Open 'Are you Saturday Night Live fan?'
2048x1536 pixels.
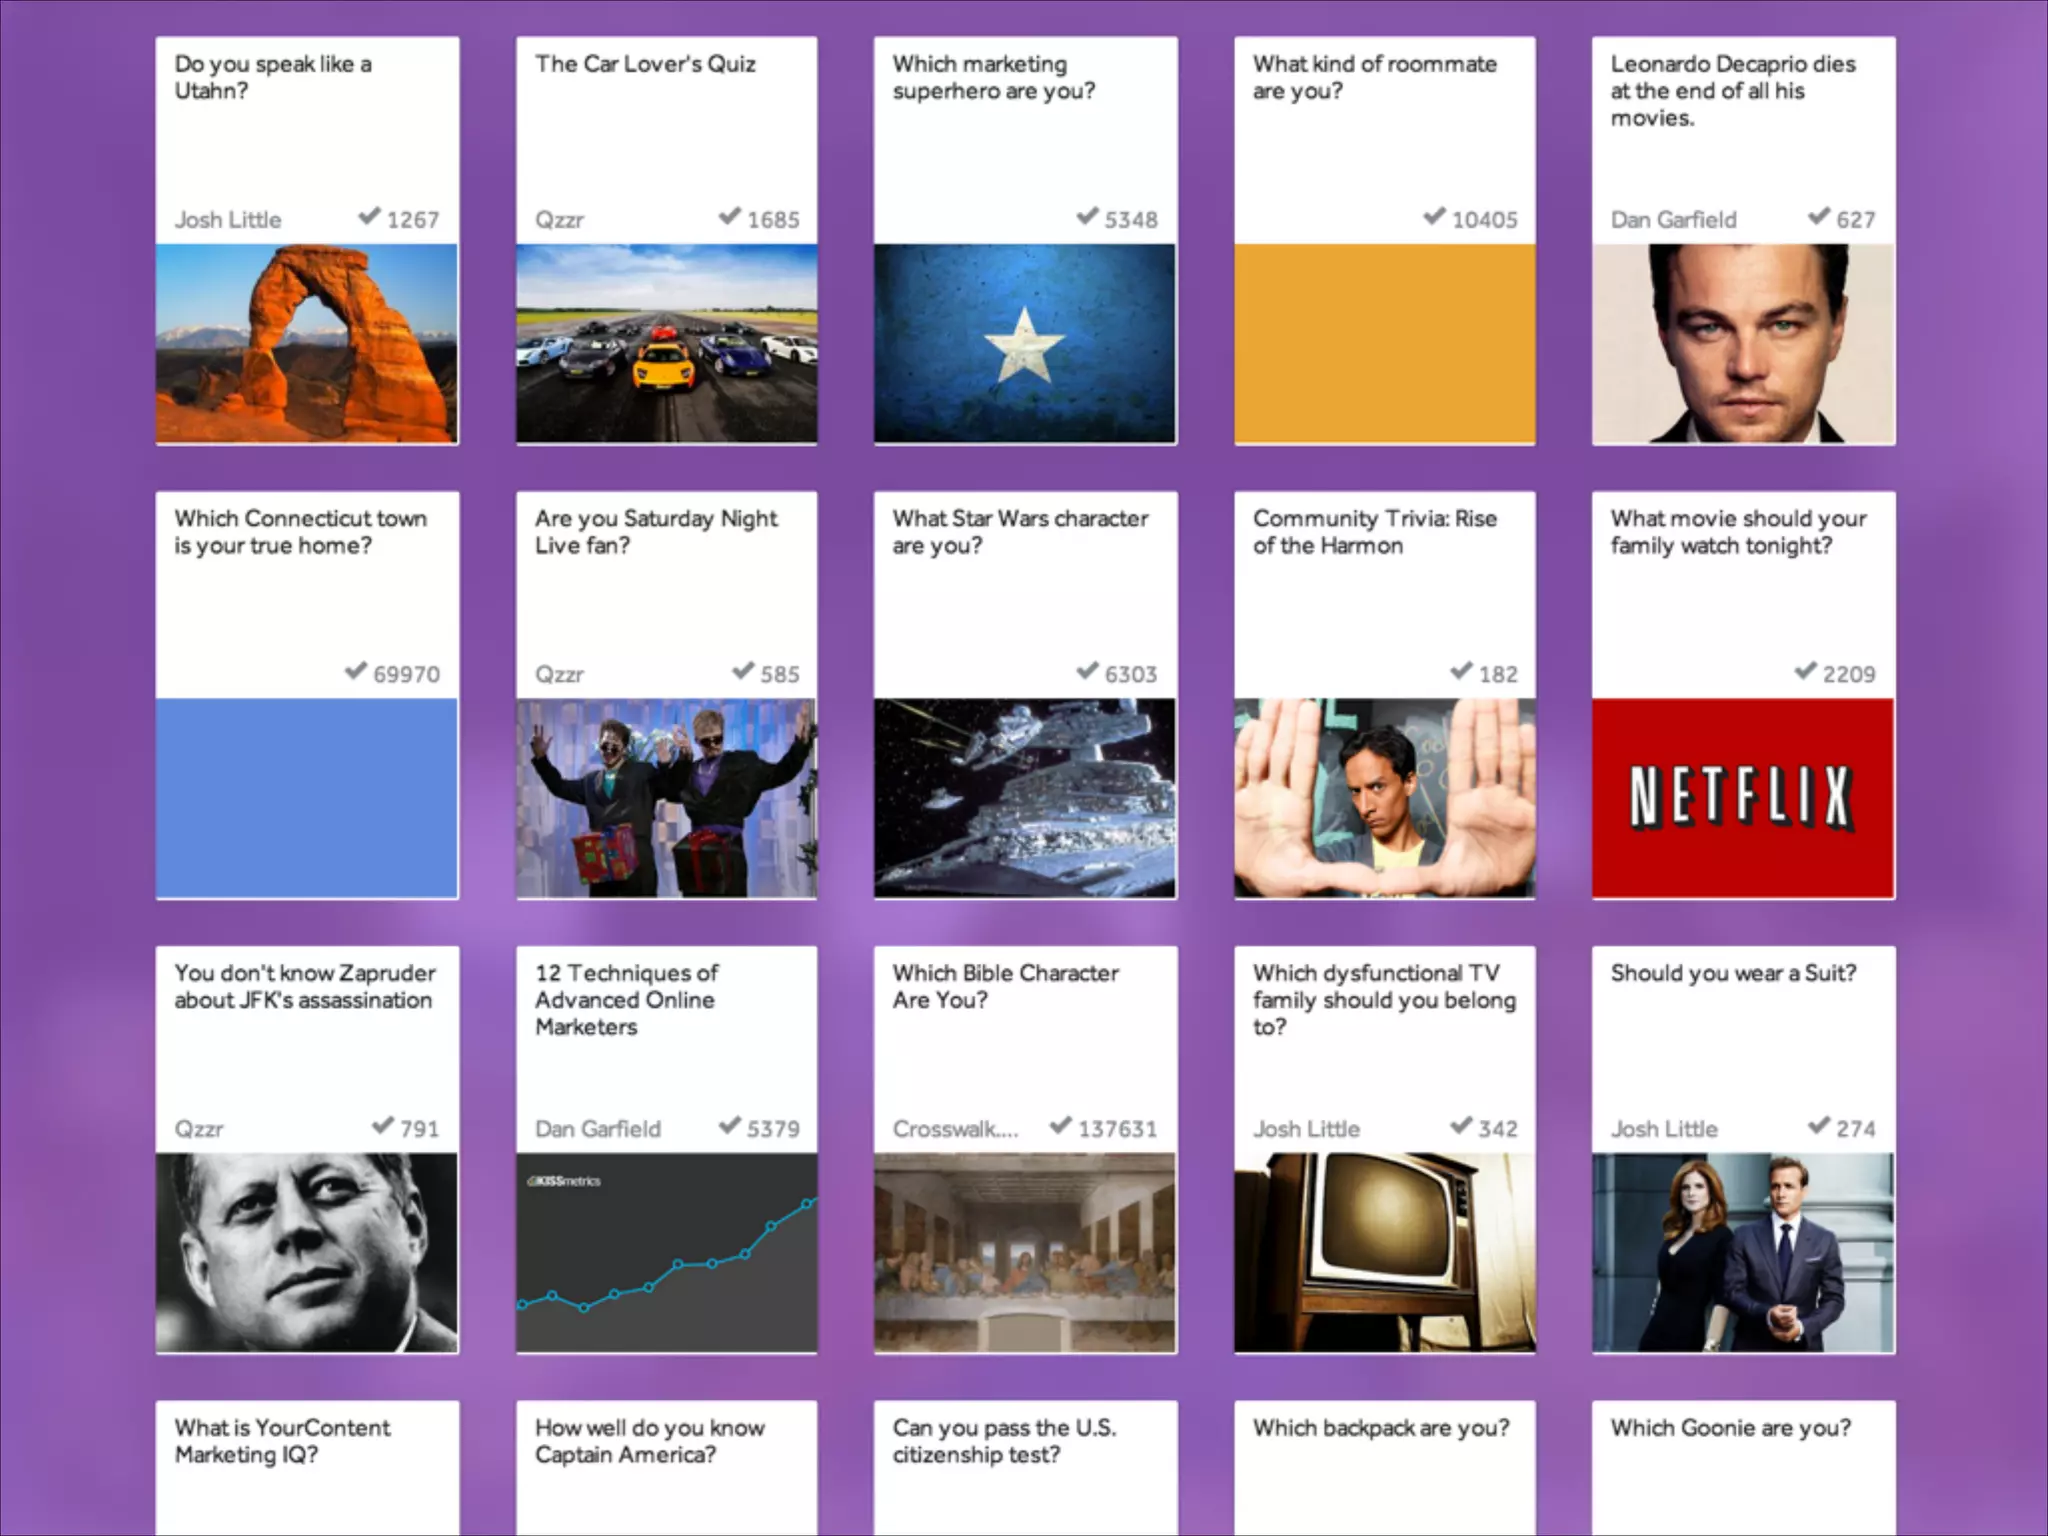pos(655,532)
